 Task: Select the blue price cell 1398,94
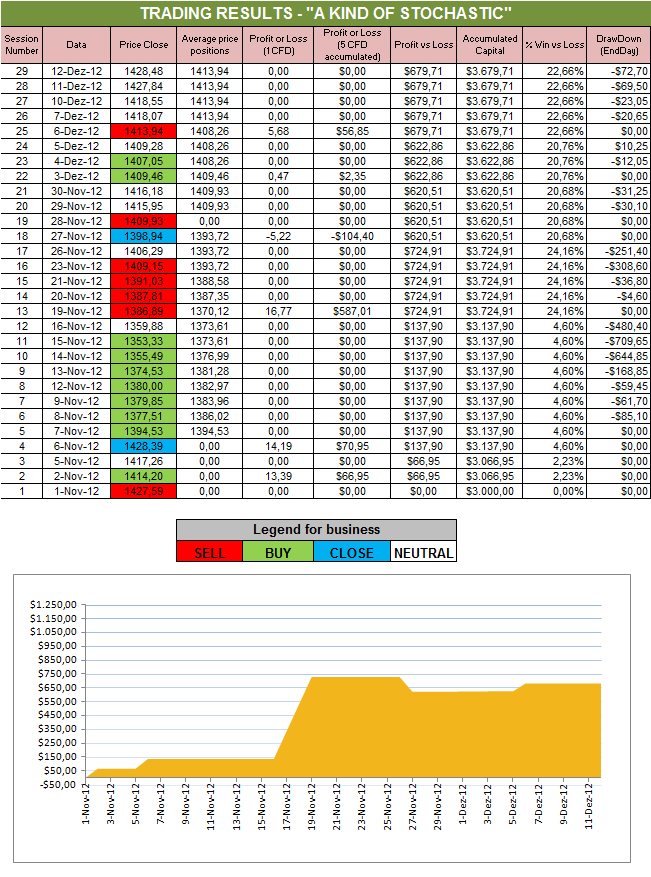point(144,236)
